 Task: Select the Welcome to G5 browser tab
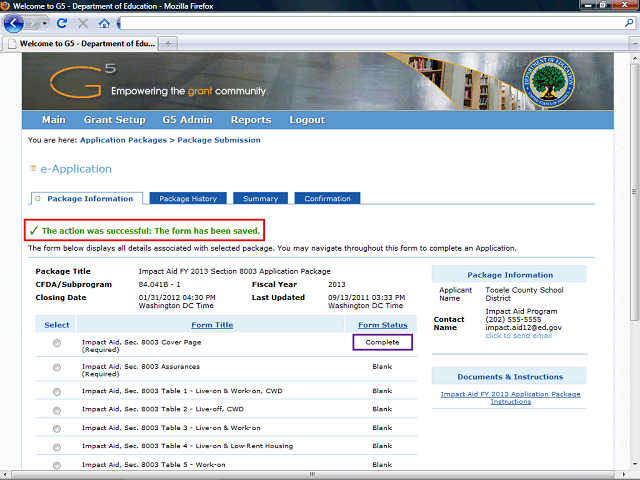(81, 43)
